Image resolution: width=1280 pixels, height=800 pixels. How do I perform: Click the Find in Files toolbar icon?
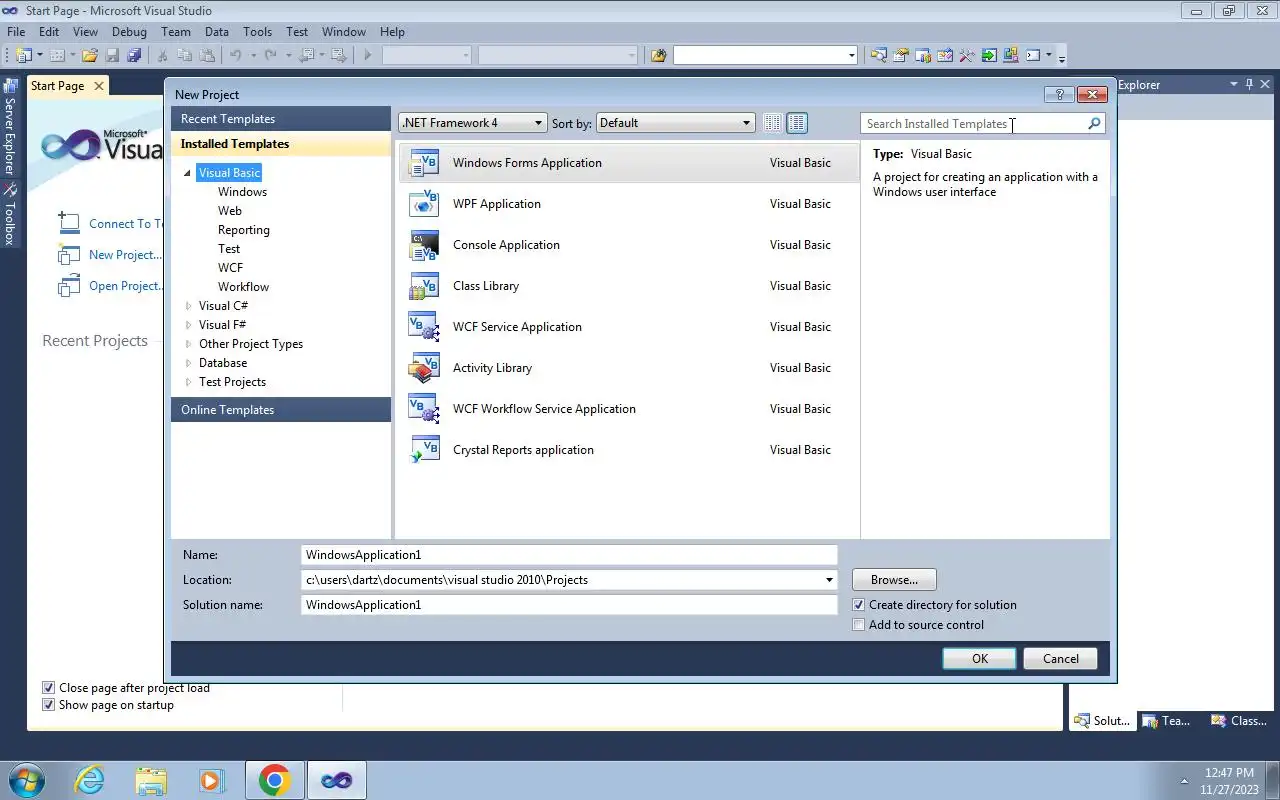pyautogui.click(x=658, y=56)
